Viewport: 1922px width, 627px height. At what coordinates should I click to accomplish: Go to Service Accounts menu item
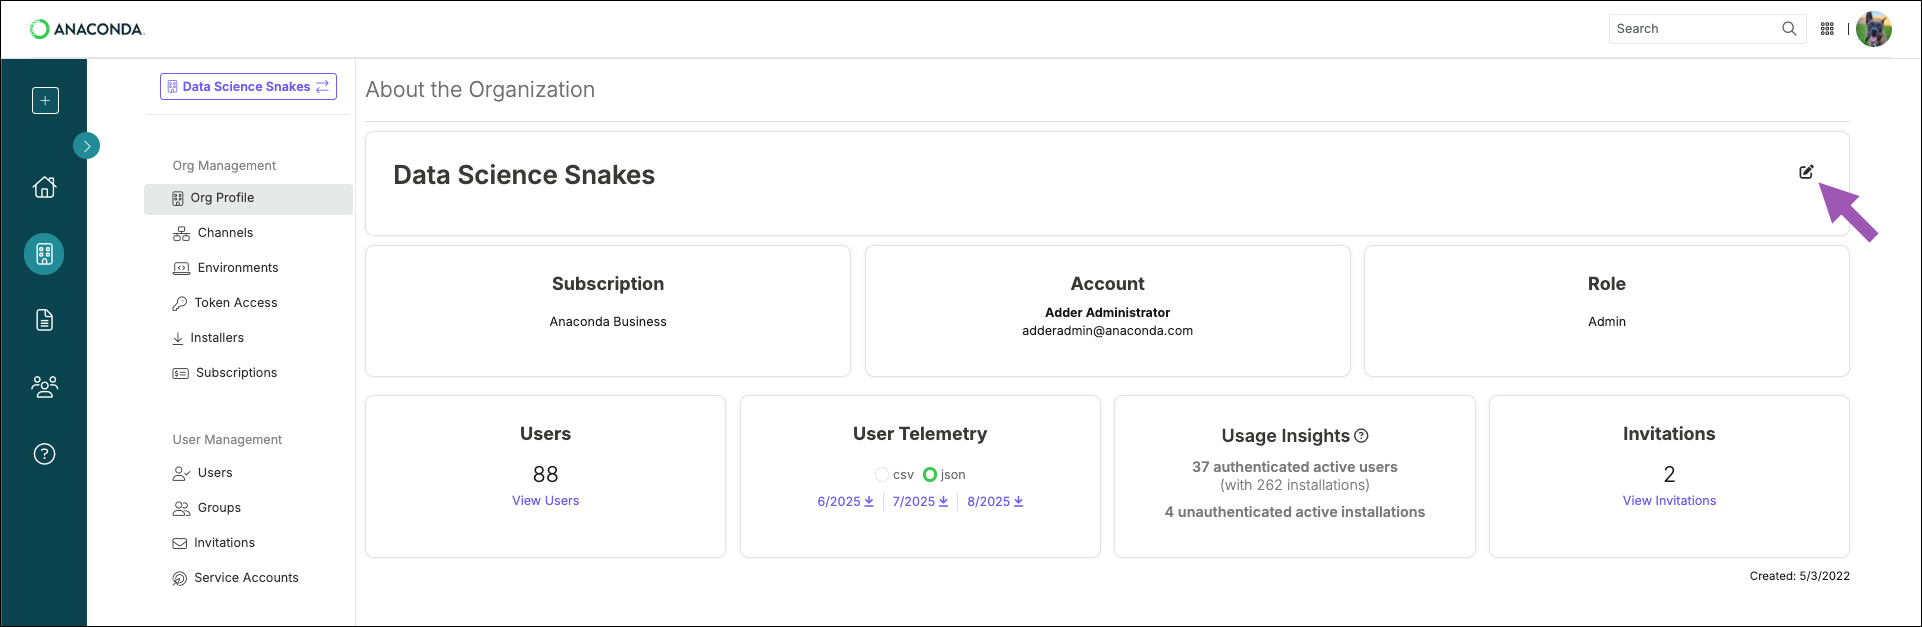coord(246,578)
